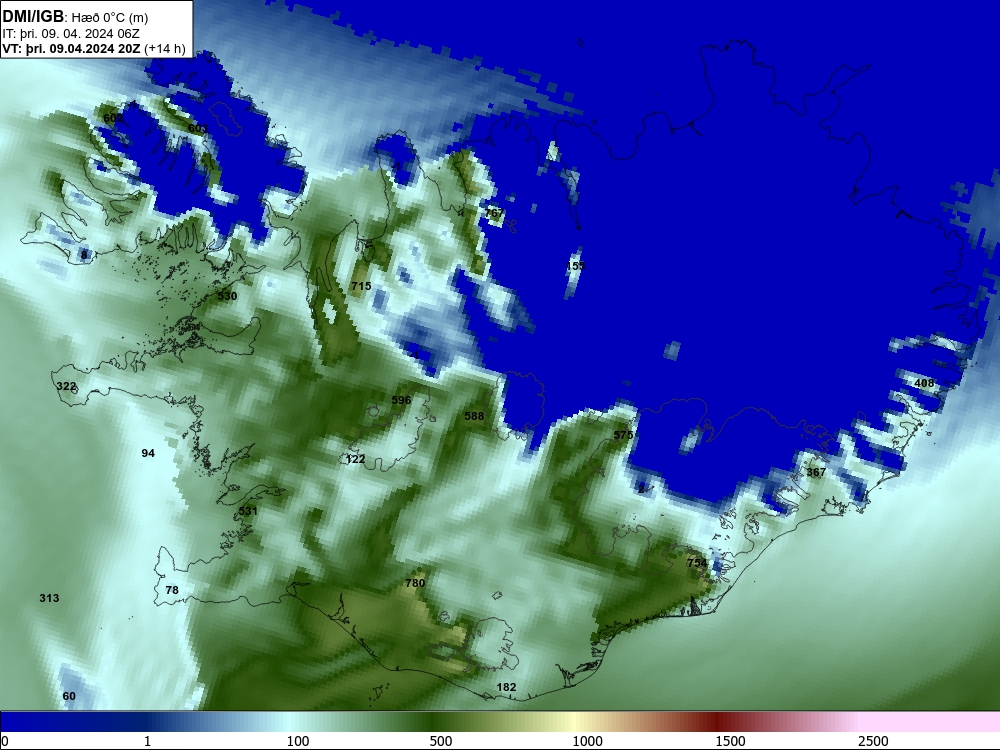The width and height of the screenshot is (1000, 750).
Task: Click the map value 602
Action: [x=113, y=119]
